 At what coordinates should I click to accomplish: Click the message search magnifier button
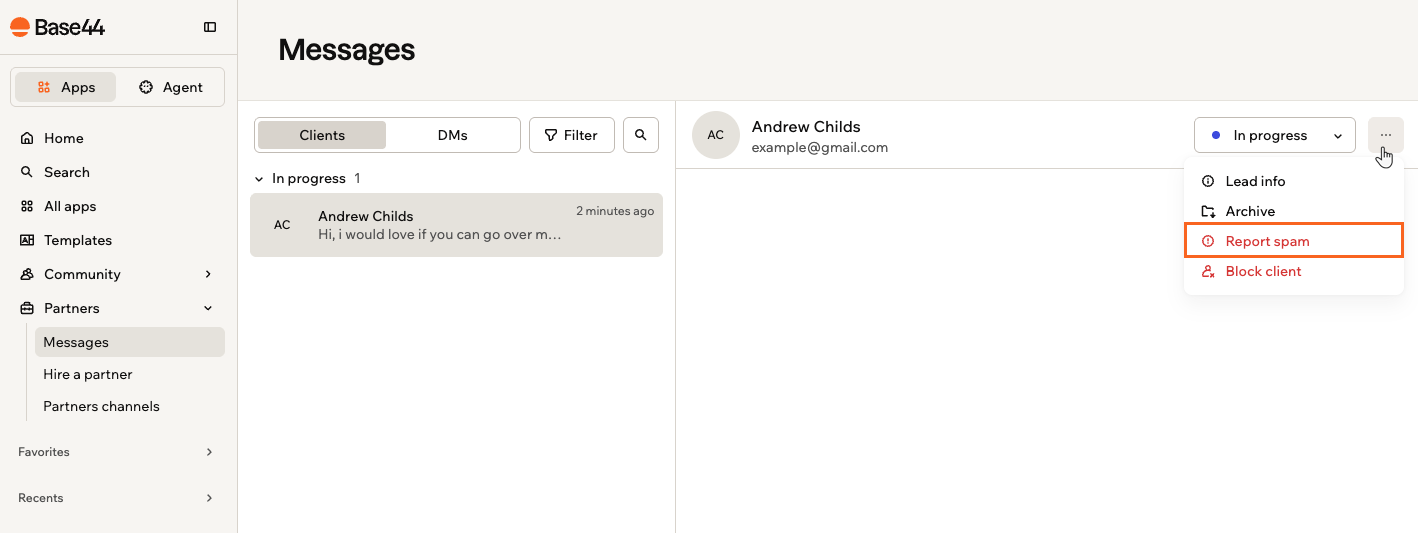(641, 135)
